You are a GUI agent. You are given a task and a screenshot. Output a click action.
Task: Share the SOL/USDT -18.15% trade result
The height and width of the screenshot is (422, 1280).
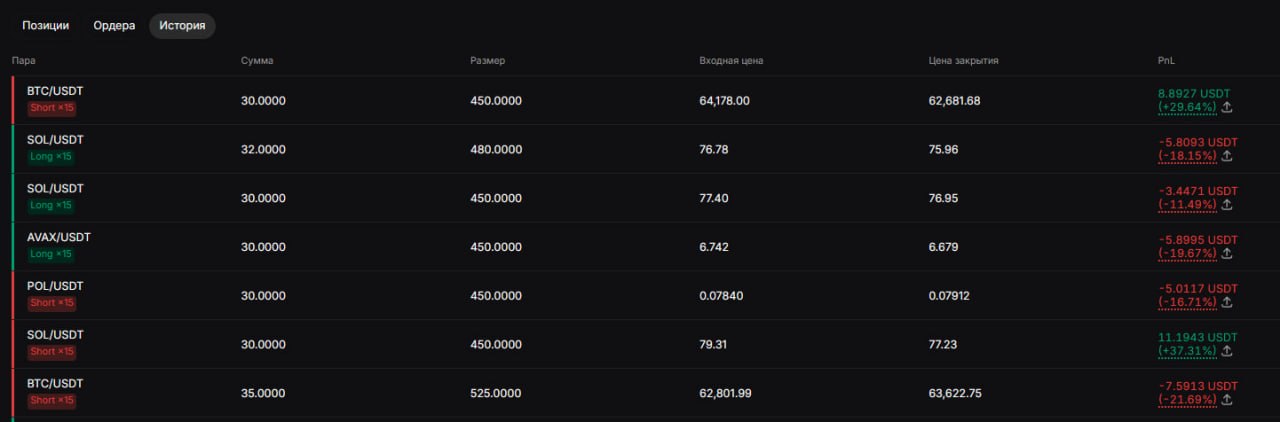point(1227,156)
